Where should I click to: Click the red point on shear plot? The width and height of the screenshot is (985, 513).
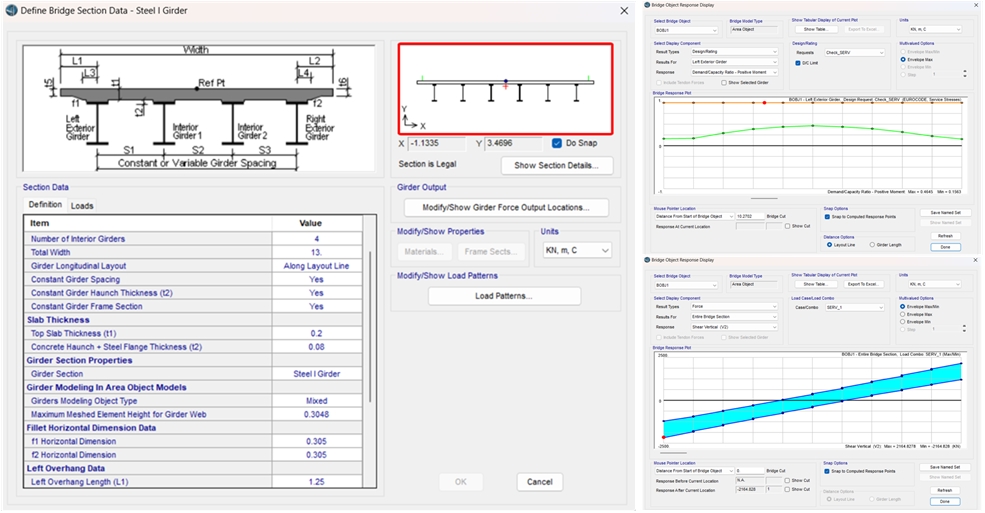tap(663, 437)
